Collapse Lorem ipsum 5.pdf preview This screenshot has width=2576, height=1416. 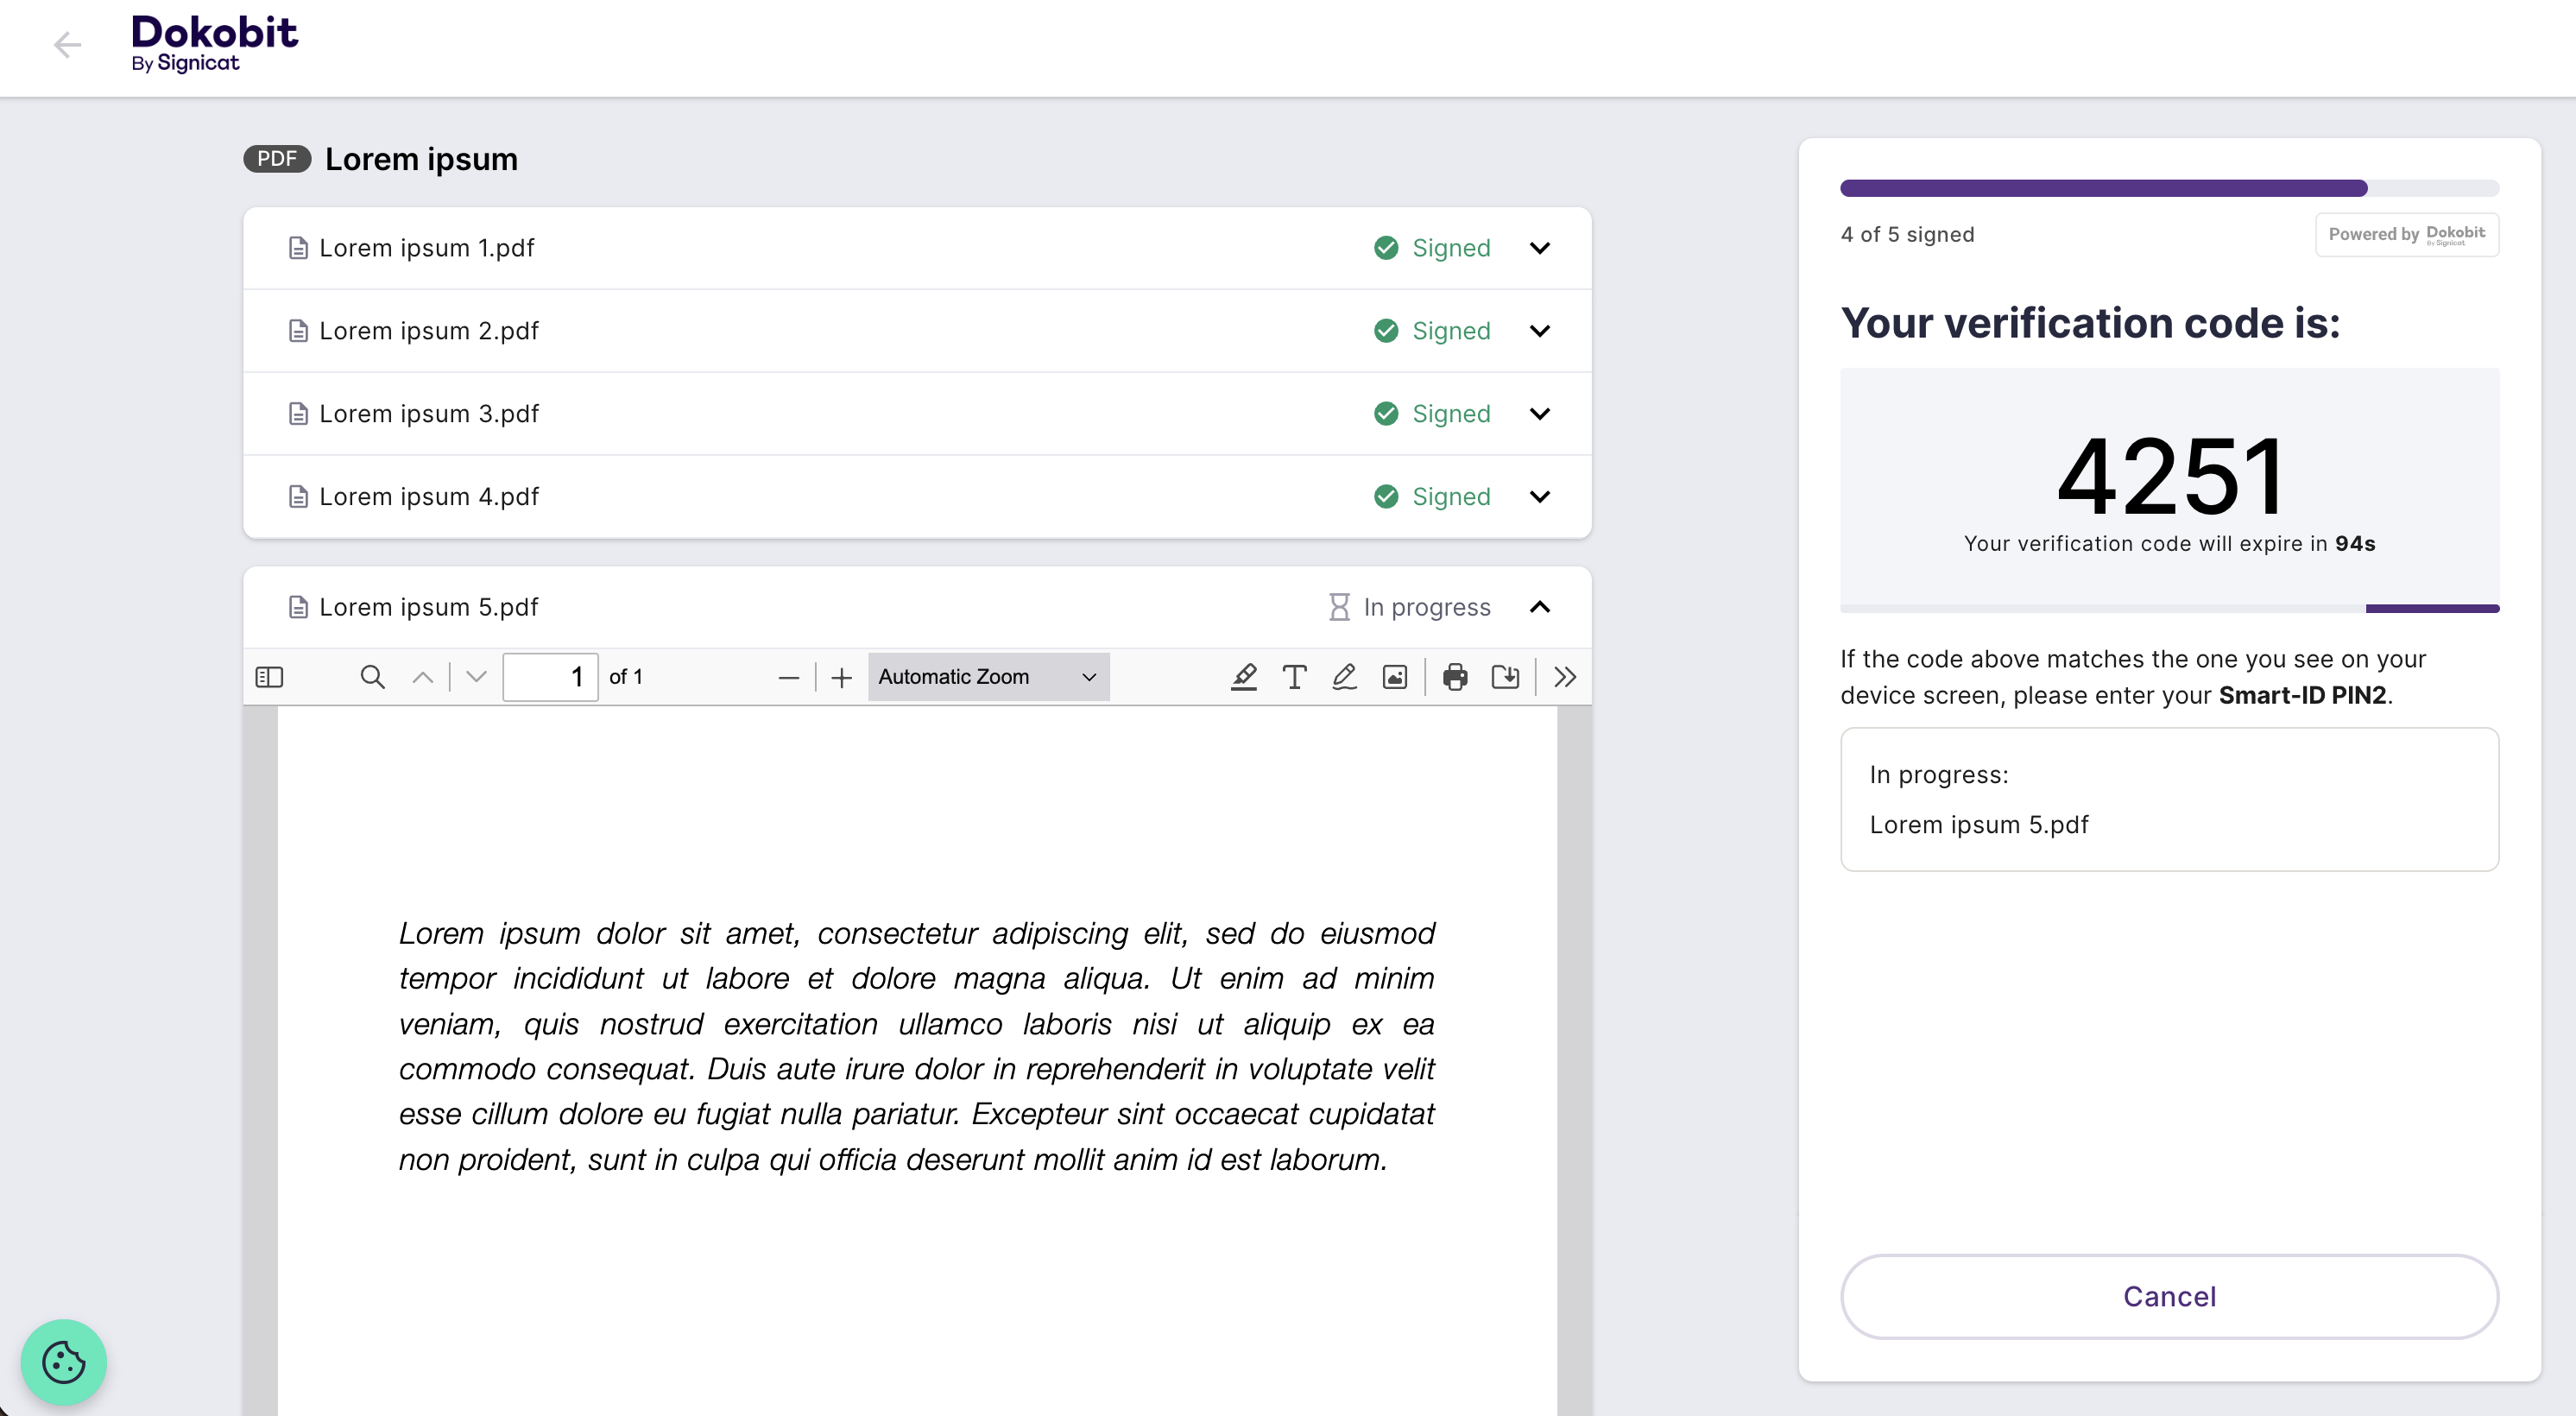click(x=1540, y=607)
